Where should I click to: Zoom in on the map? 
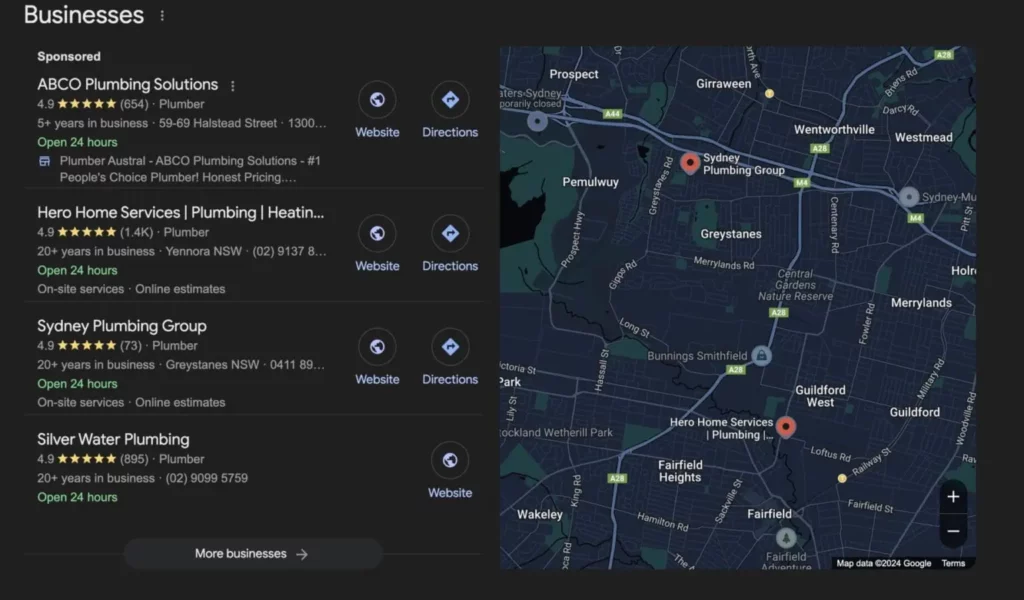(953, 497)
